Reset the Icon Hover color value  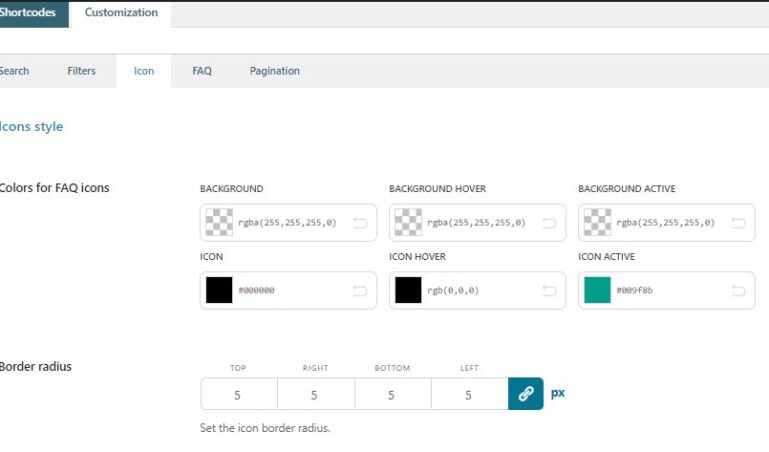click(549, 291)
